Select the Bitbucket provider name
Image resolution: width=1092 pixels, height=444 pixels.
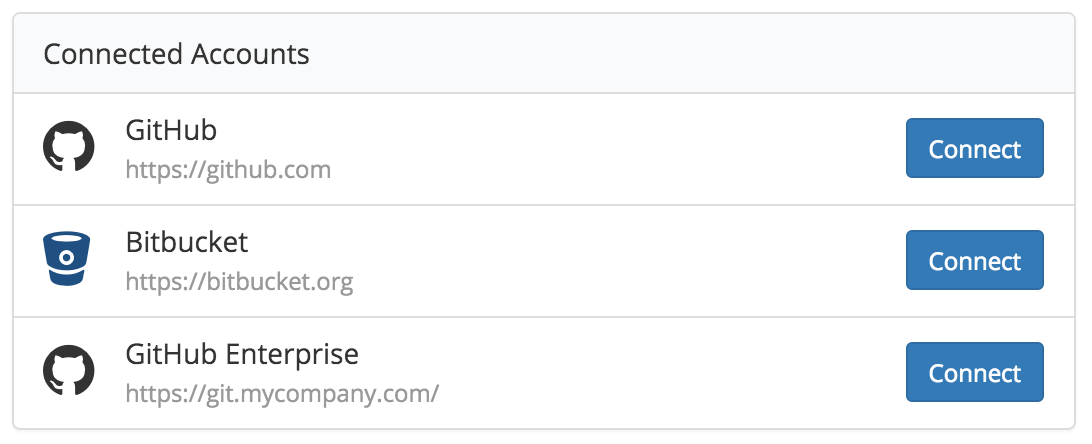(x=187, y=242)
